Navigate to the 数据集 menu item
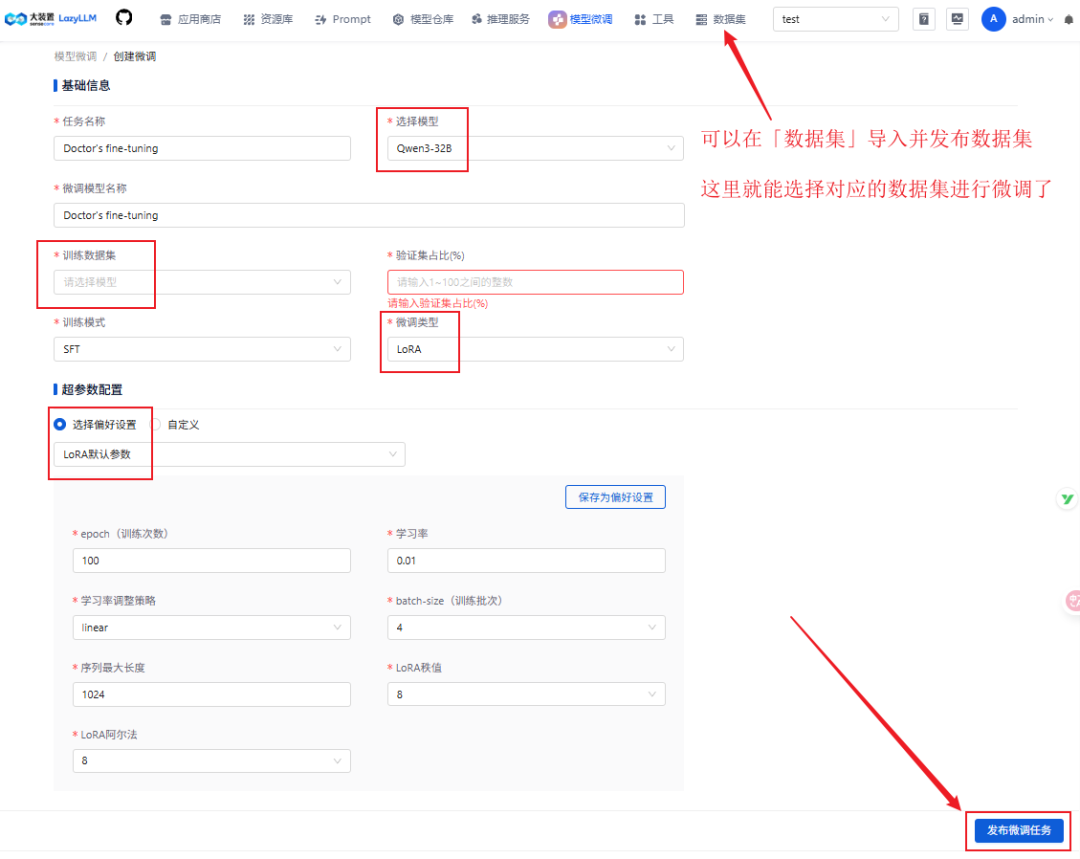This screenshot has height=859, width=1080. coord(727,18)
